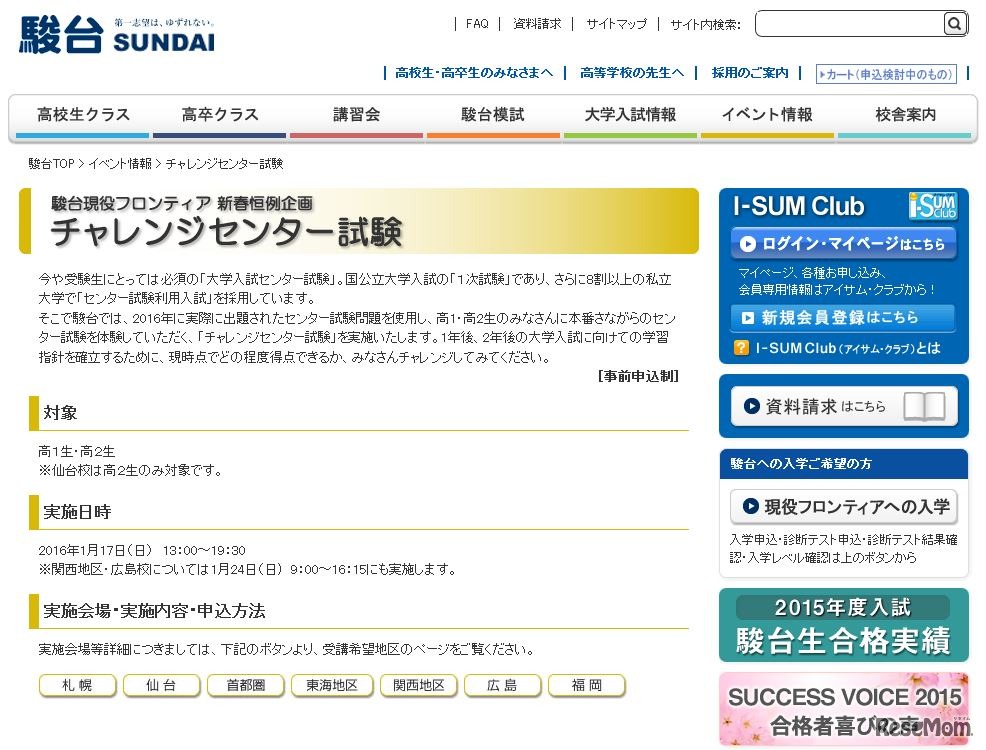Select the 高校生クラス menu tab
Screen dimensions: 986x750
83,116
